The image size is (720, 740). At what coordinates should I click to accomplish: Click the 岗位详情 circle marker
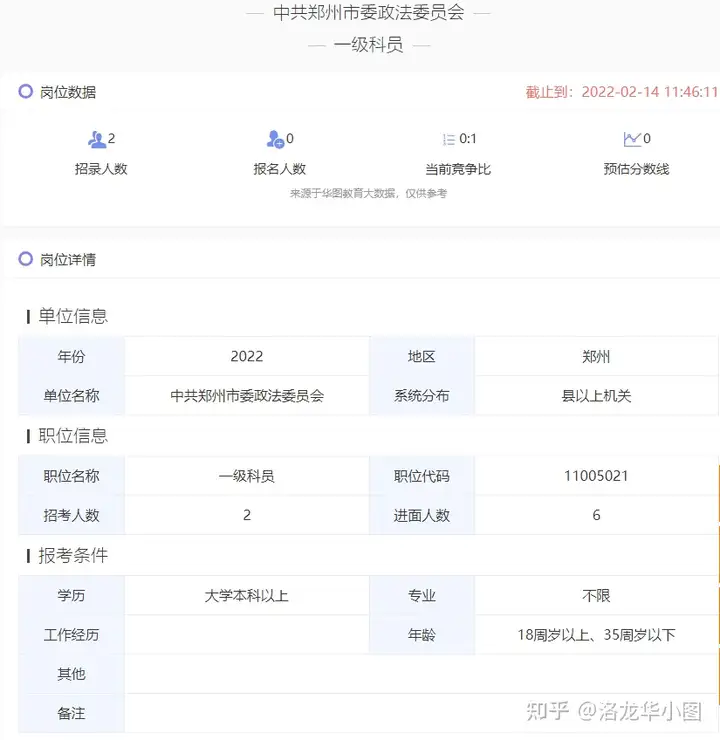coord(25,259)
